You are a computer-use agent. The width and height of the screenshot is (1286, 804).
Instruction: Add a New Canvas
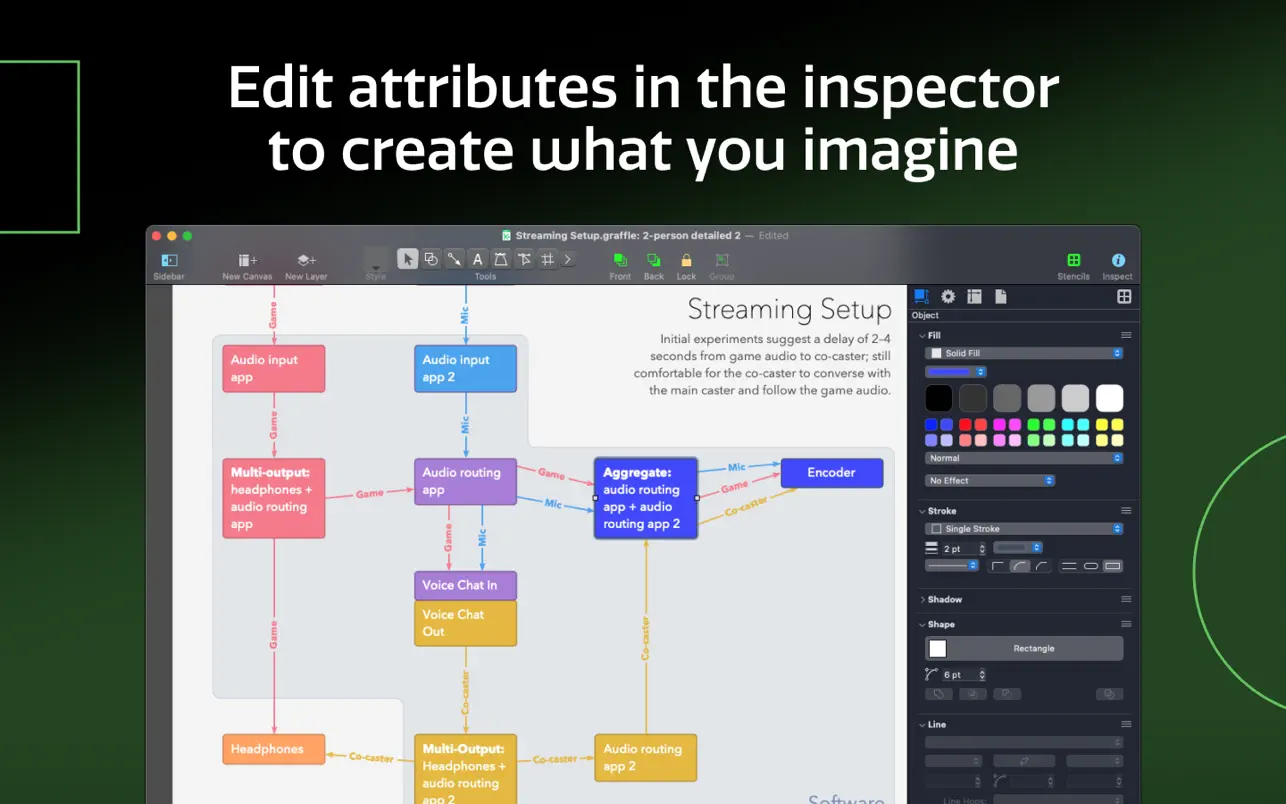click(x=247, y=260)
